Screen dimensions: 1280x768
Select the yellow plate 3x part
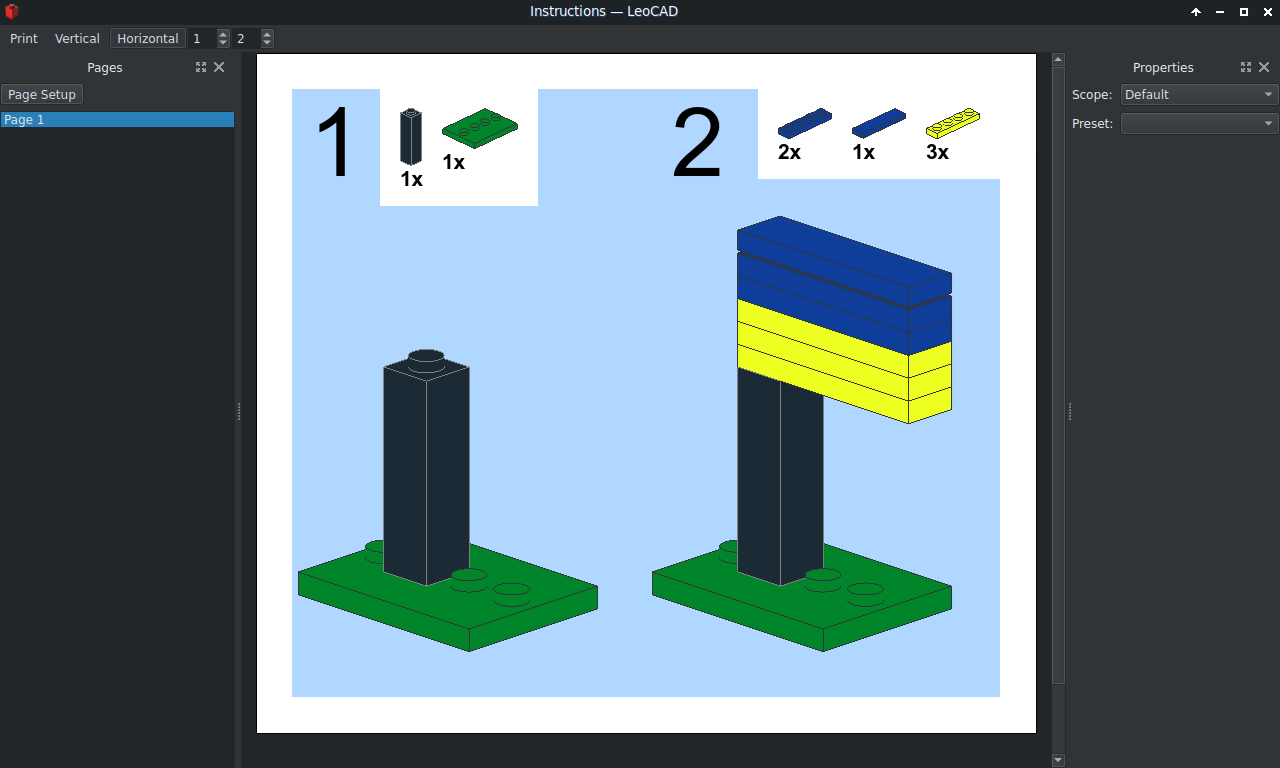953,122
